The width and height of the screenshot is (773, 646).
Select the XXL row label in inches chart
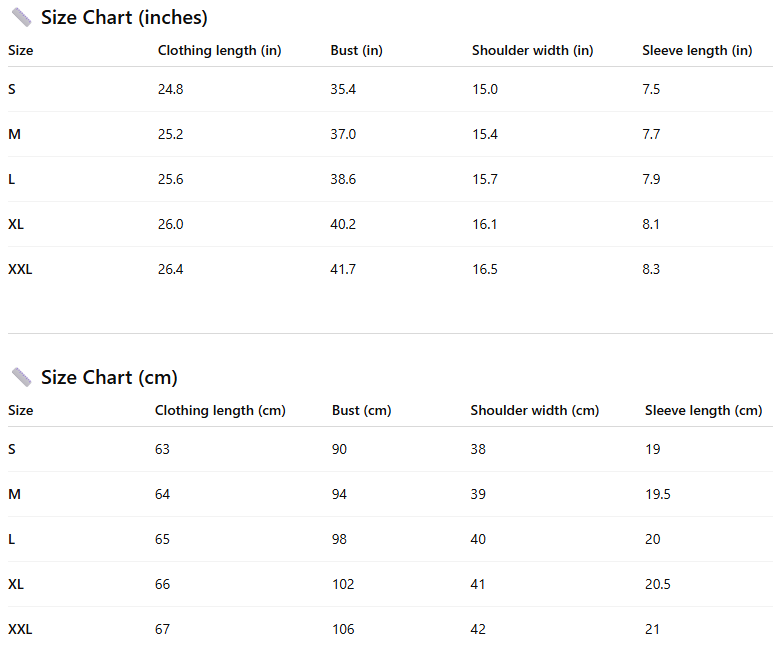pos(20,269)
